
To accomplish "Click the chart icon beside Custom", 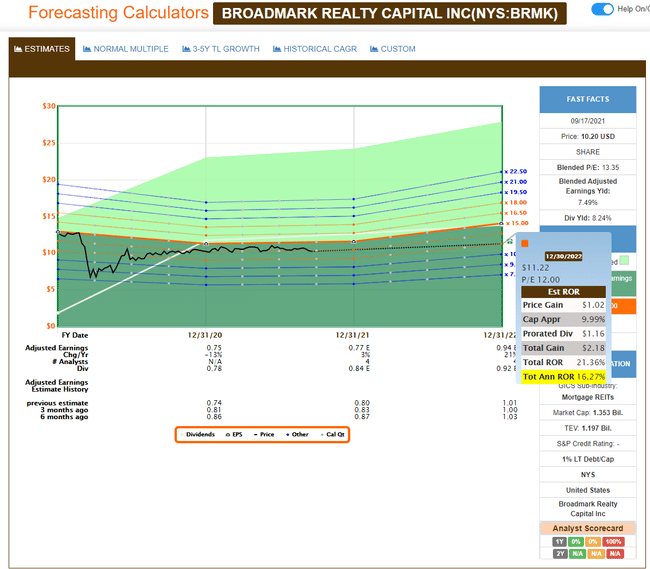I will (x=373, y=49).
